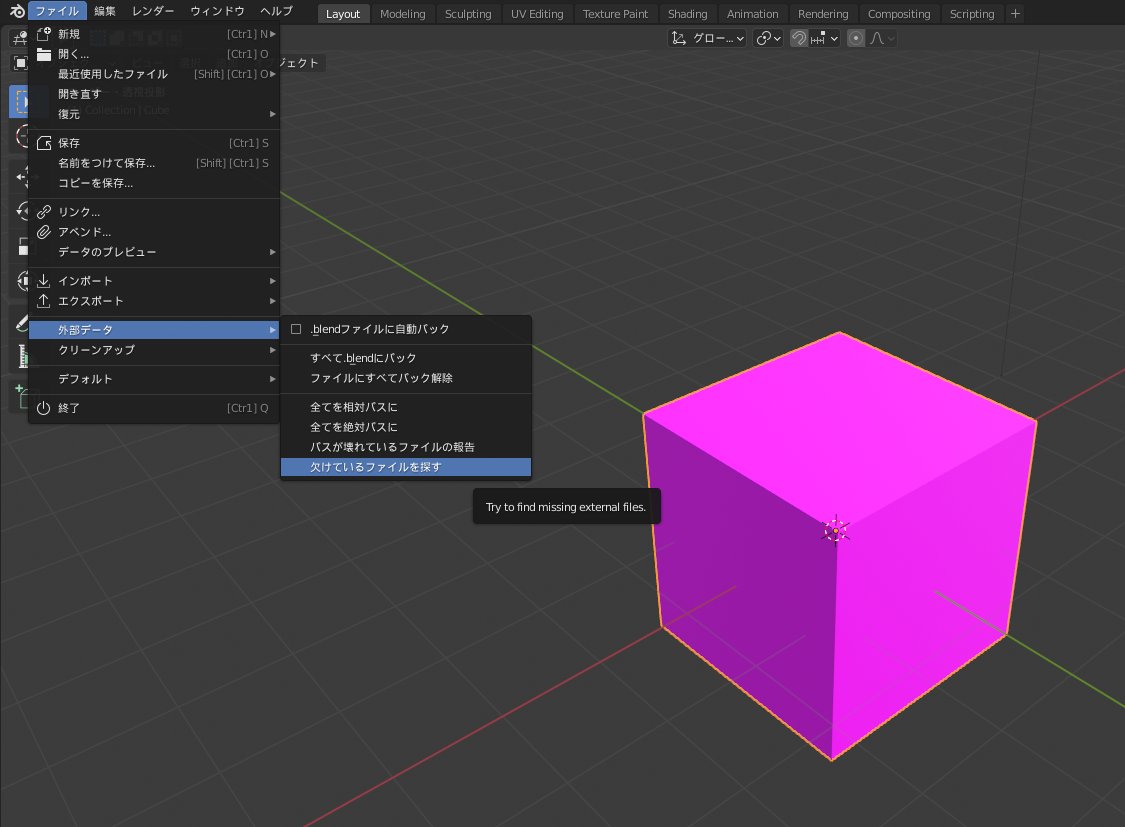Select パスが壊れているファイルの報告 option
This screenshot has width=1125, height=827.
click(x=406, y=447)
